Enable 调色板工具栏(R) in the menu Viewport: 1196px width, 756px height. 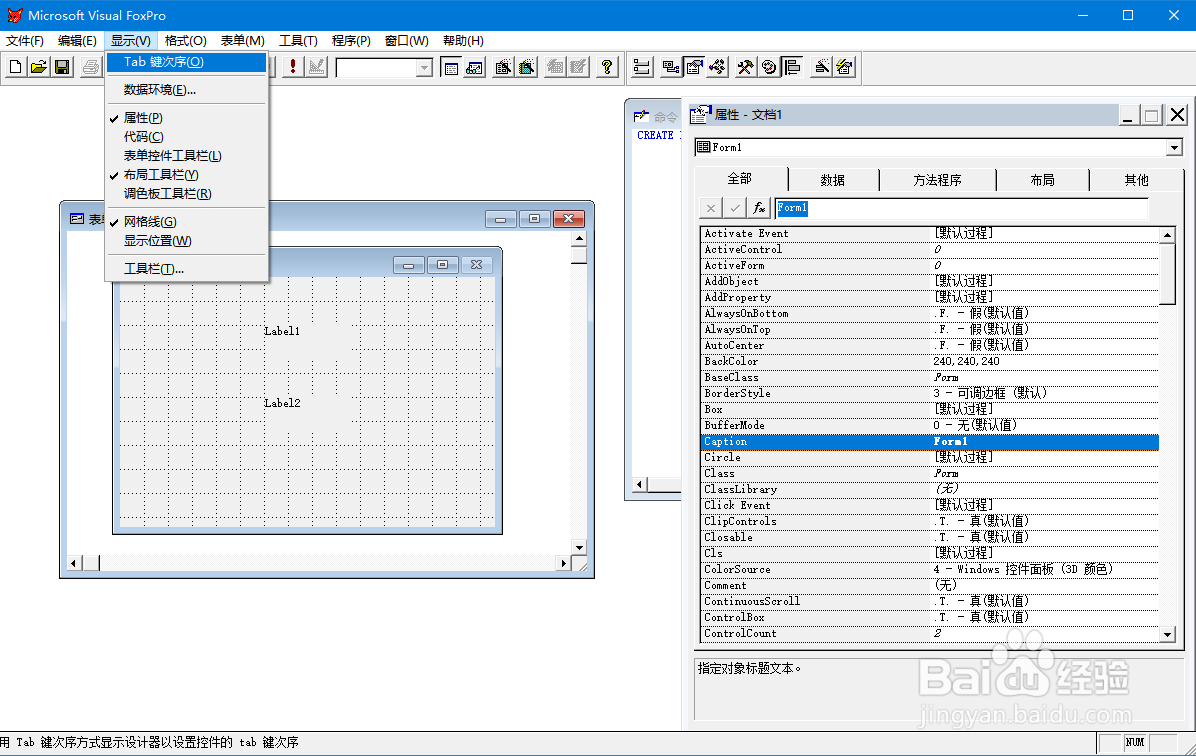(186, 194)
